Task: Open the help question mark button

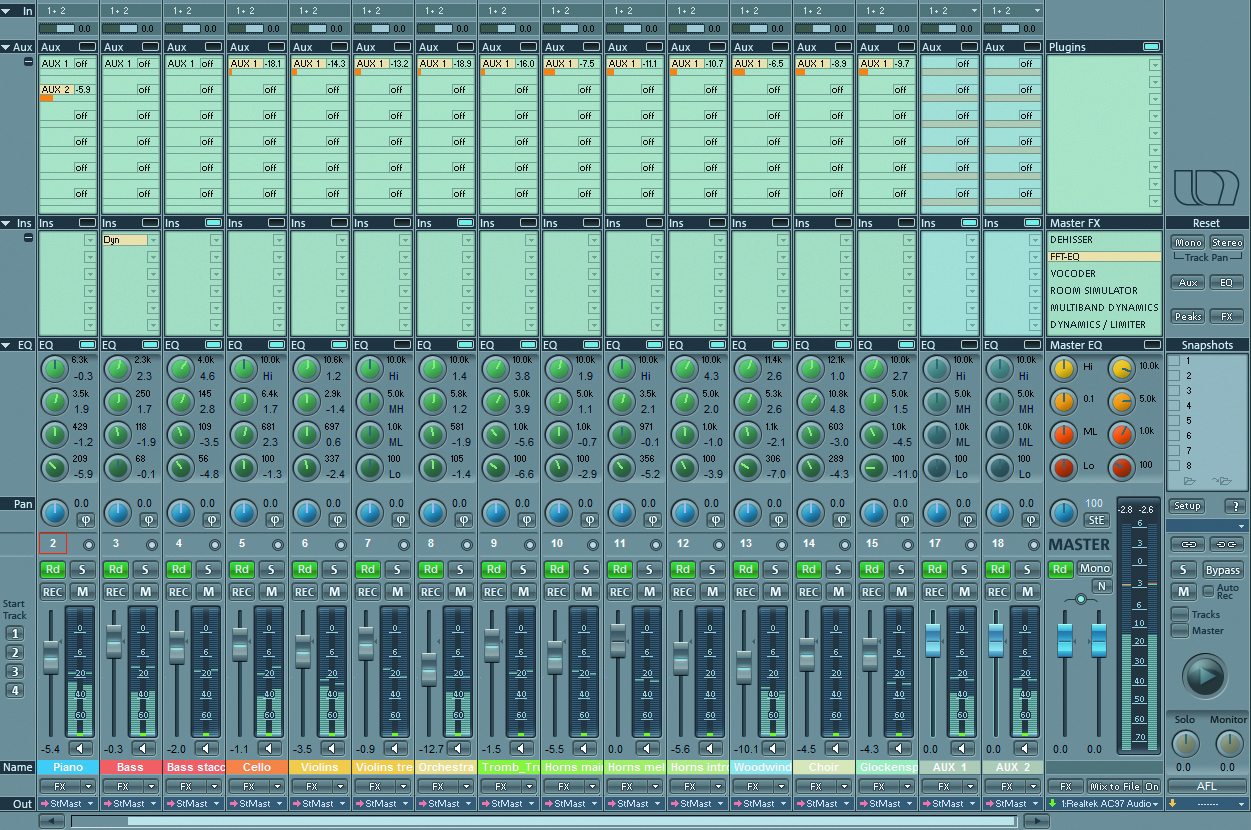Action: (1234, 506)
